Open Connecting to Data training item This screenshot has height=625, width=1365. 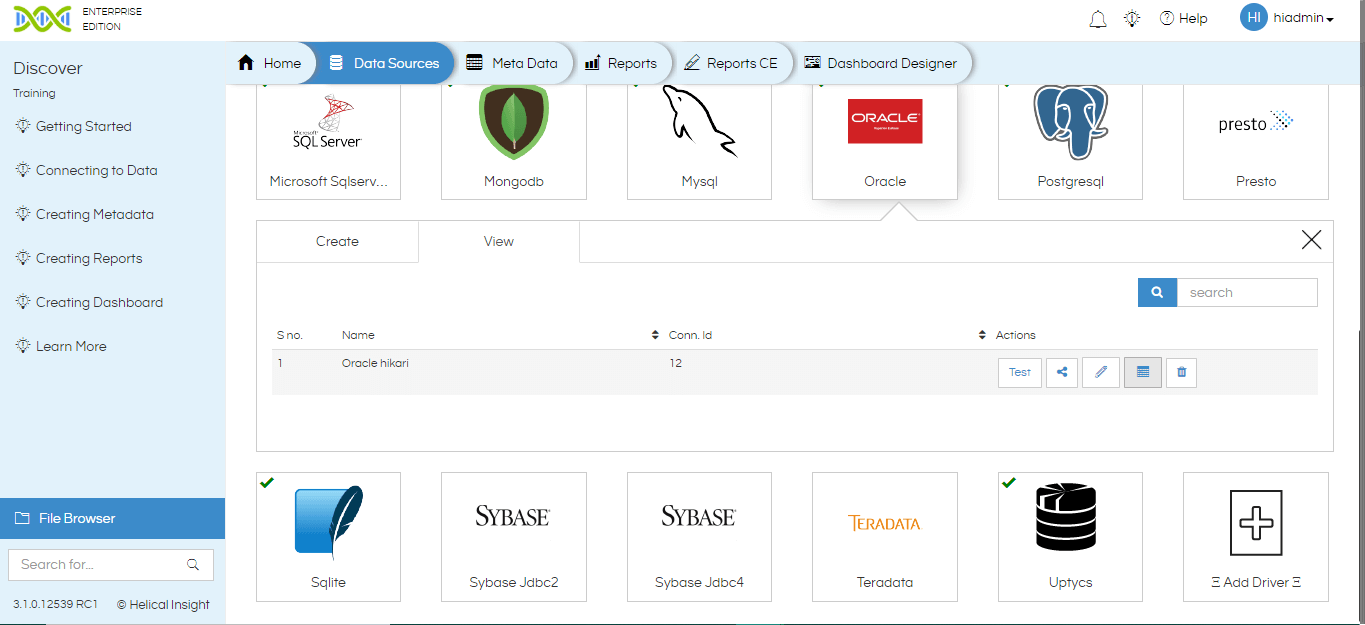(x=96, y=170)
